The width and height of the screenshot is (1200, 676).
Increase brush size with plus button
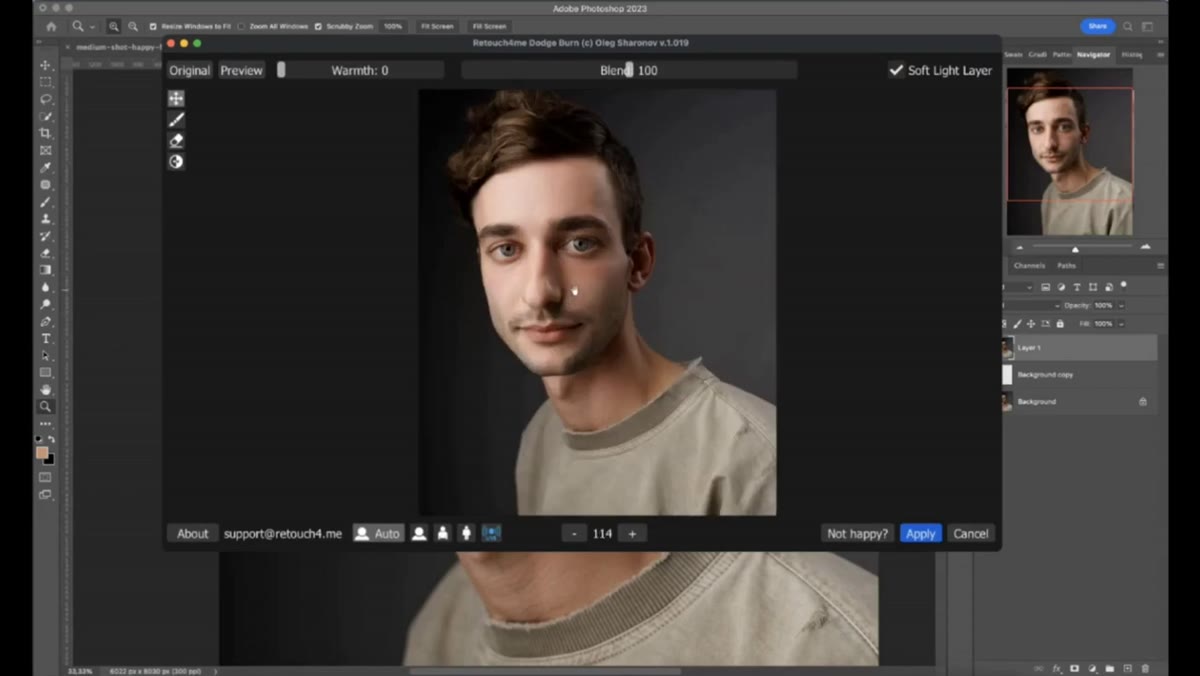pyautogui.click(x=632, y=533)
